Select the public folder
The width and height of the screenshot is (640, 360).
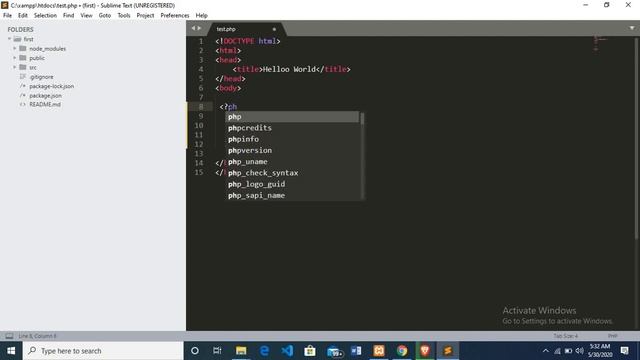(37, 58)
